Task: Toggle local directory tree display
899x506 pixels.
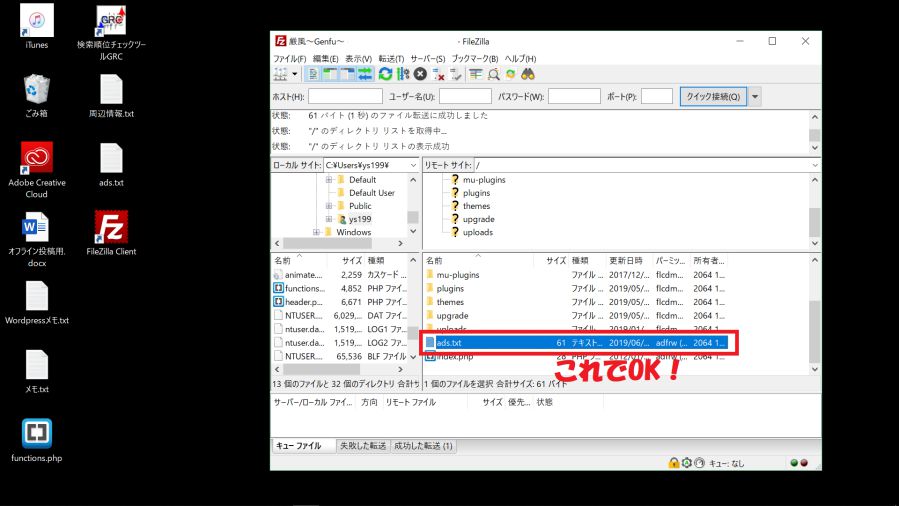Action: coord(330,74)
